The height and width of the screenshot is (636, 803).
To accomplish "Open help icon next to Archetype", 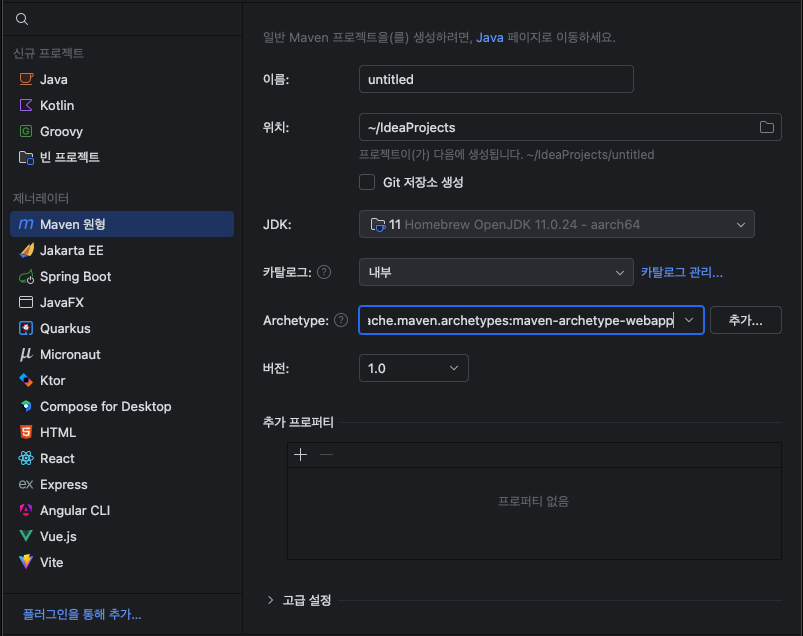I will [341, 320].
